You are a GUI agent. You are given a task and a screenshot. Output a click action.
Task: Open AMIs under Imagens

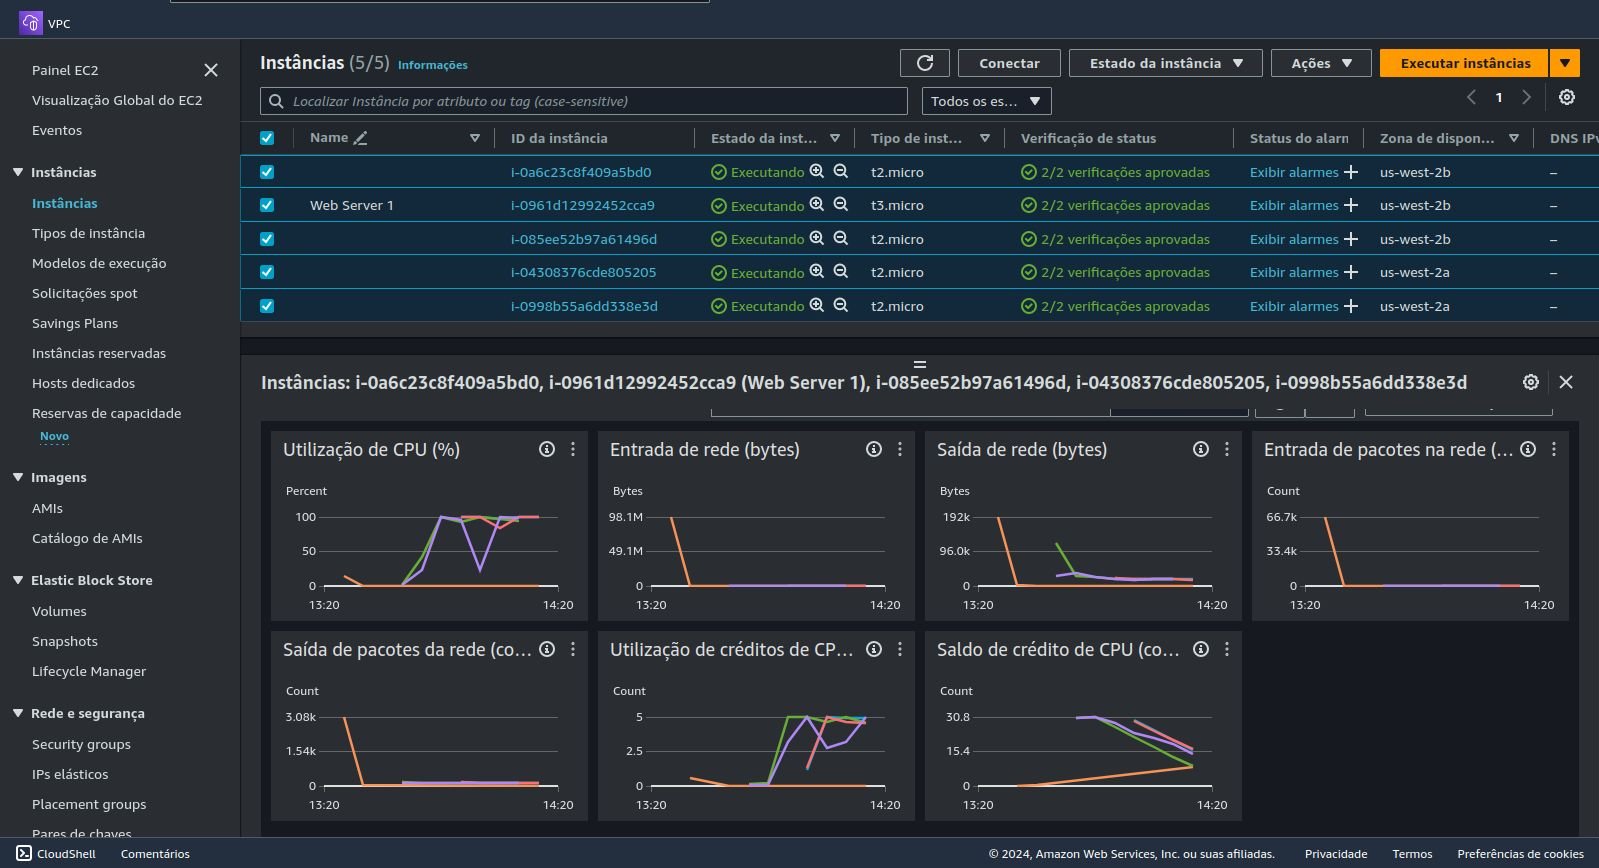click(x=47, y=508)
